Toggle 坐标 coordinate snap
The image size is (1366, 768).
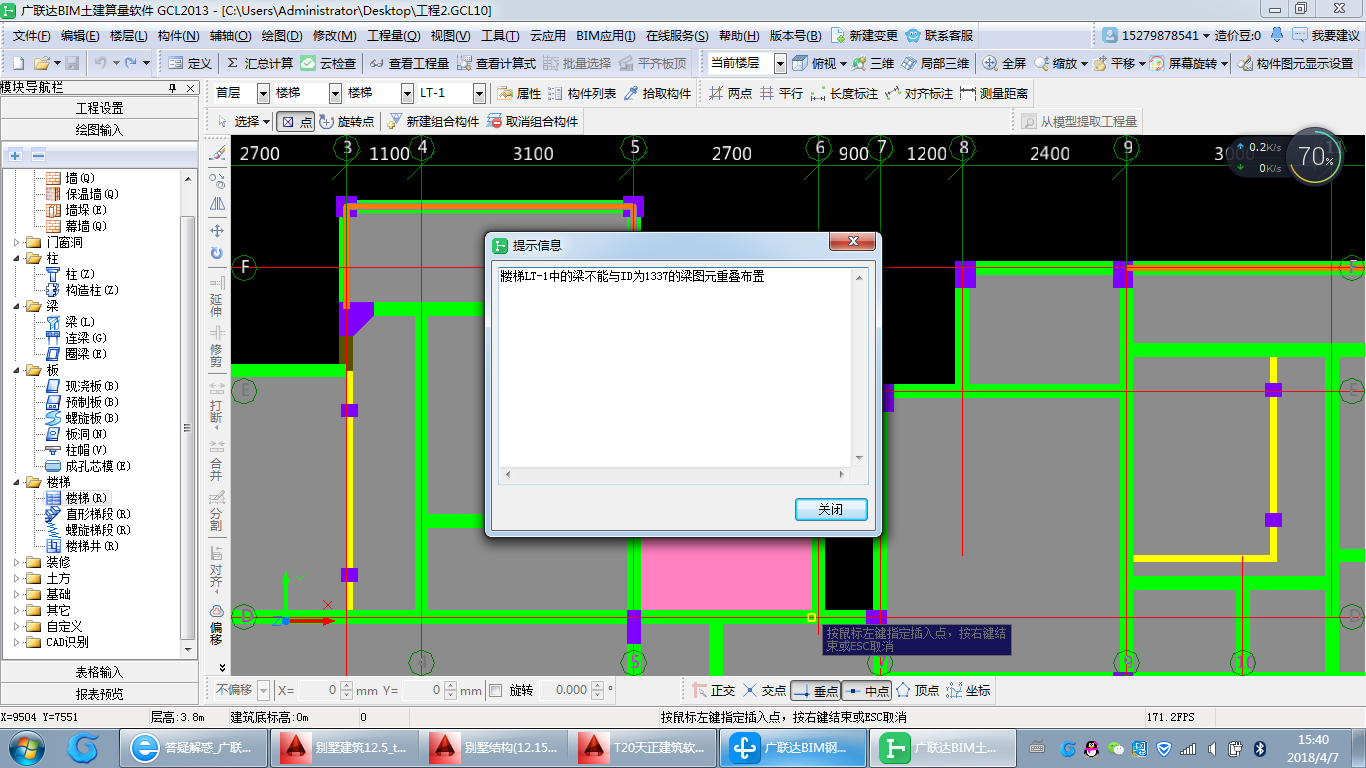tap(968, 690)
